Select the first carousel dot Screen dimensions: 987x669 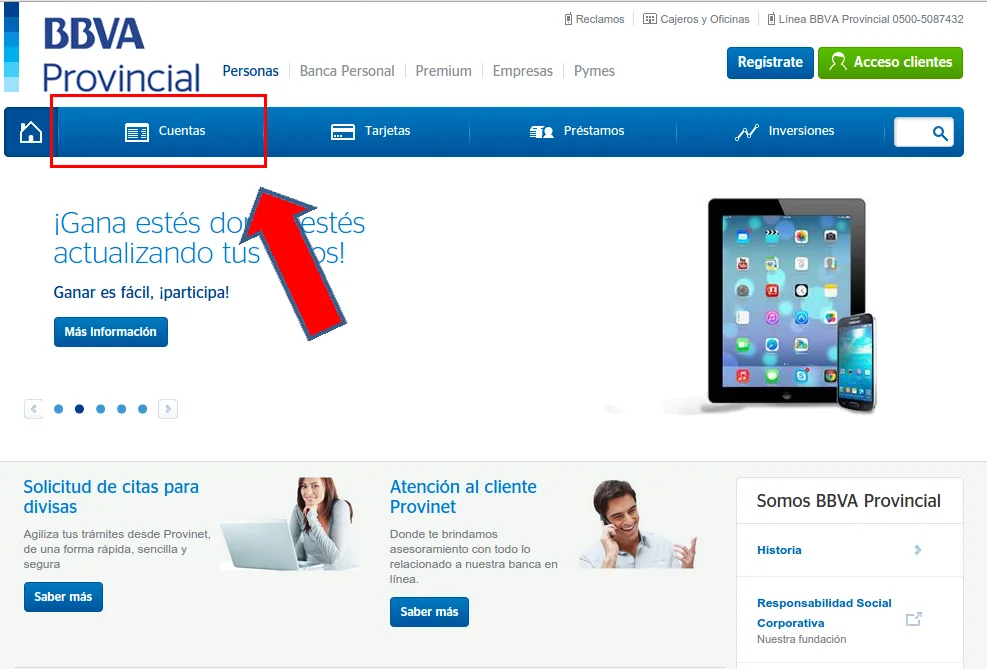tap(59, 409)
